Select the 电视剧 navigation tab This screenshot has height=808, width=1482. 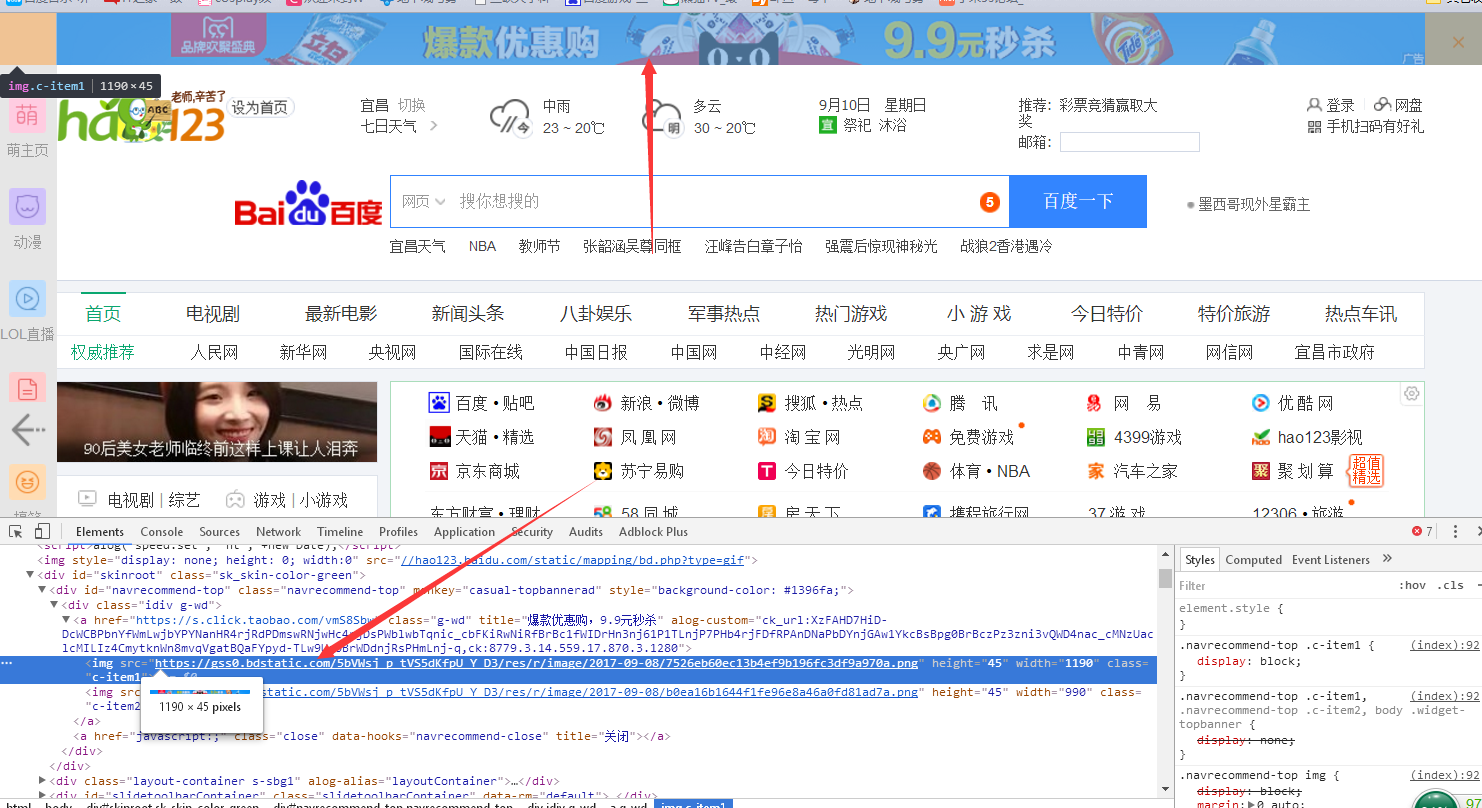coord(213,314)
